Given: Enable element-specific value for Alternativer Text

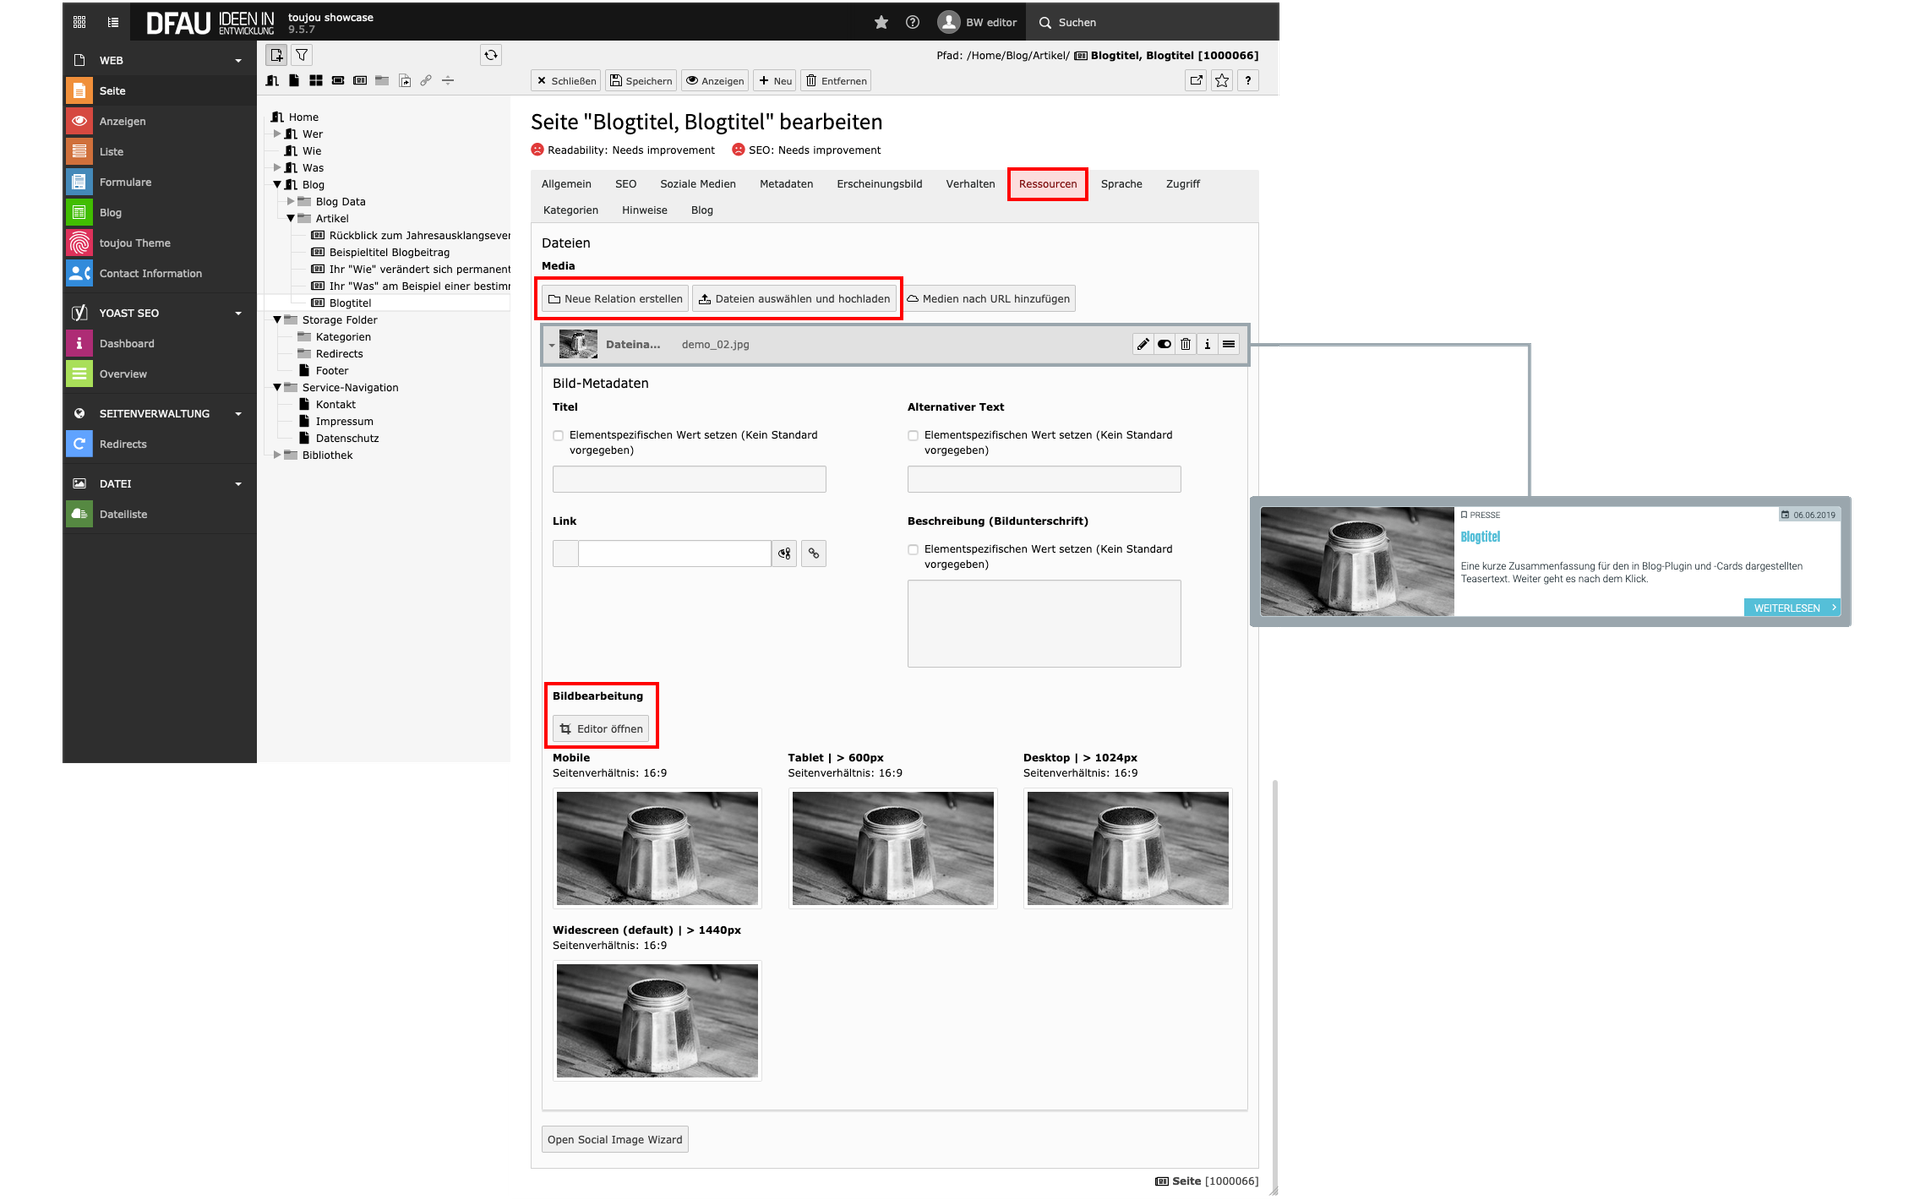Looking at the screenshot, I should coord(913,436).
